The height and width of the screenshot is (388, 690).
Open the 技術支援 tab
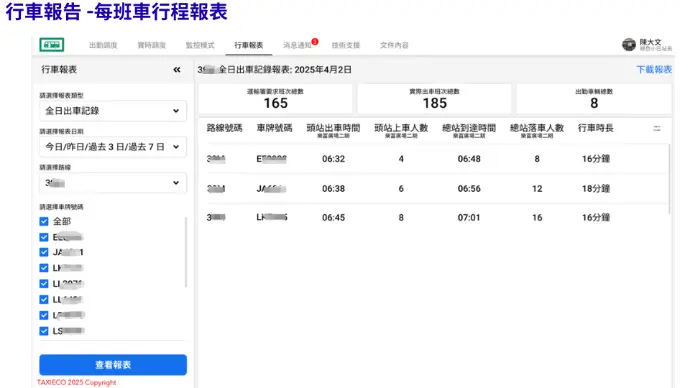pos(346,45)
